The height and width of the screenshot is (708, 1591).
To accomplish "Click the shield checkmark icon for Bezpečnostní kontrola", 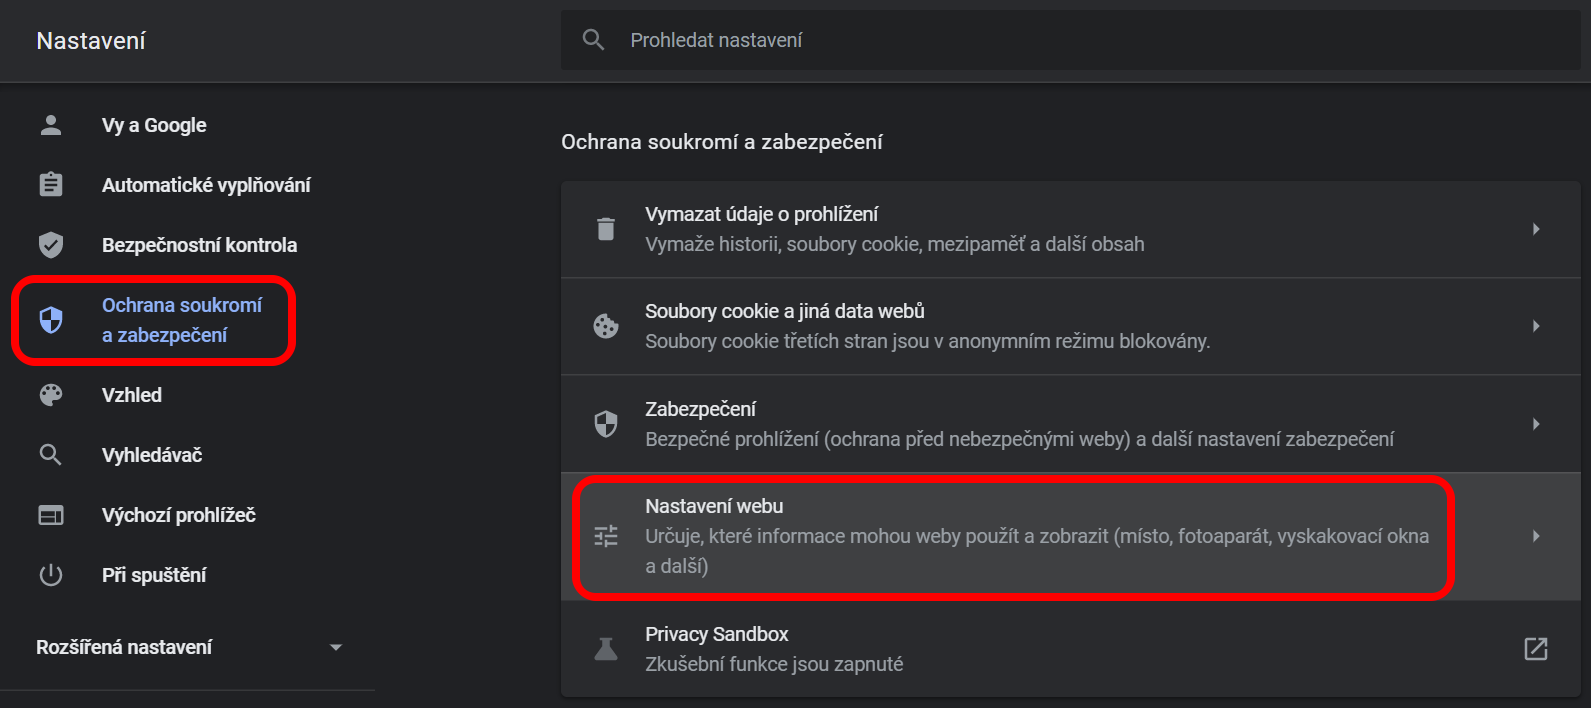I will click(x=51, y=245).
